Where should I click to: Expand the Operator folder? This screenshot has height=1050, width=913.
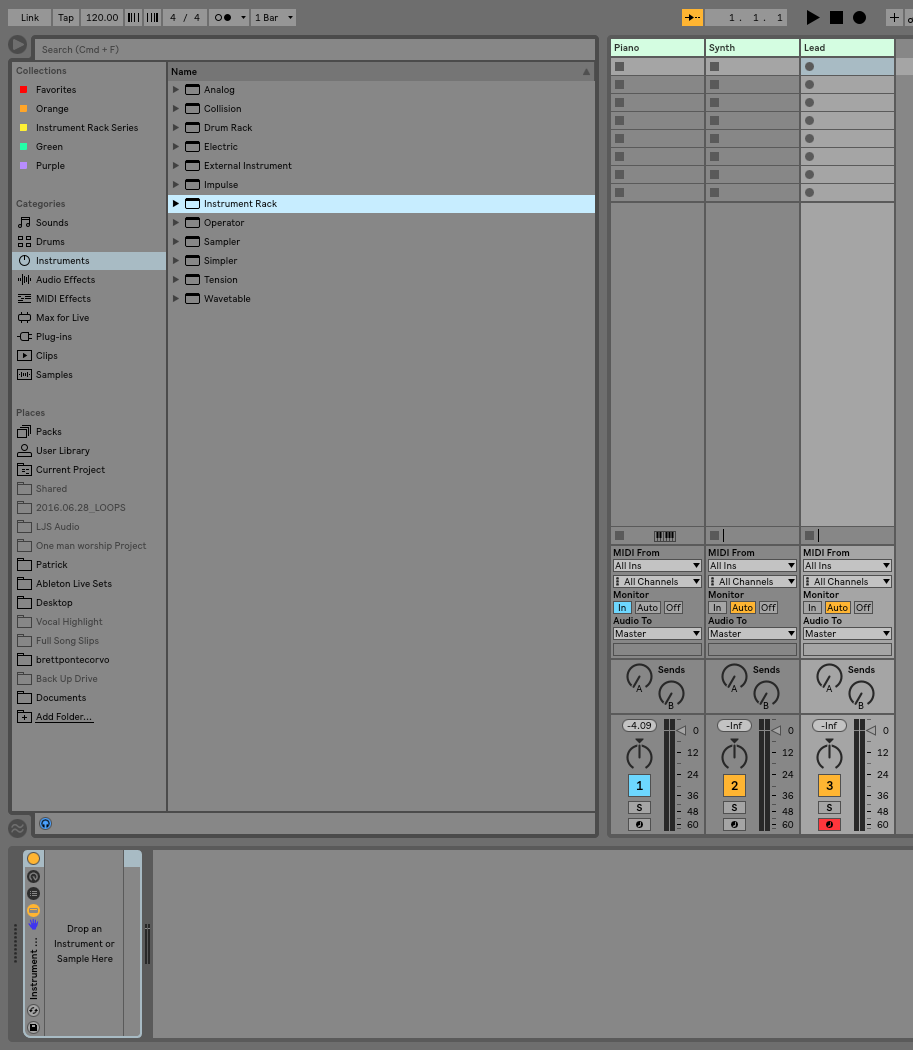click(175, 223)
